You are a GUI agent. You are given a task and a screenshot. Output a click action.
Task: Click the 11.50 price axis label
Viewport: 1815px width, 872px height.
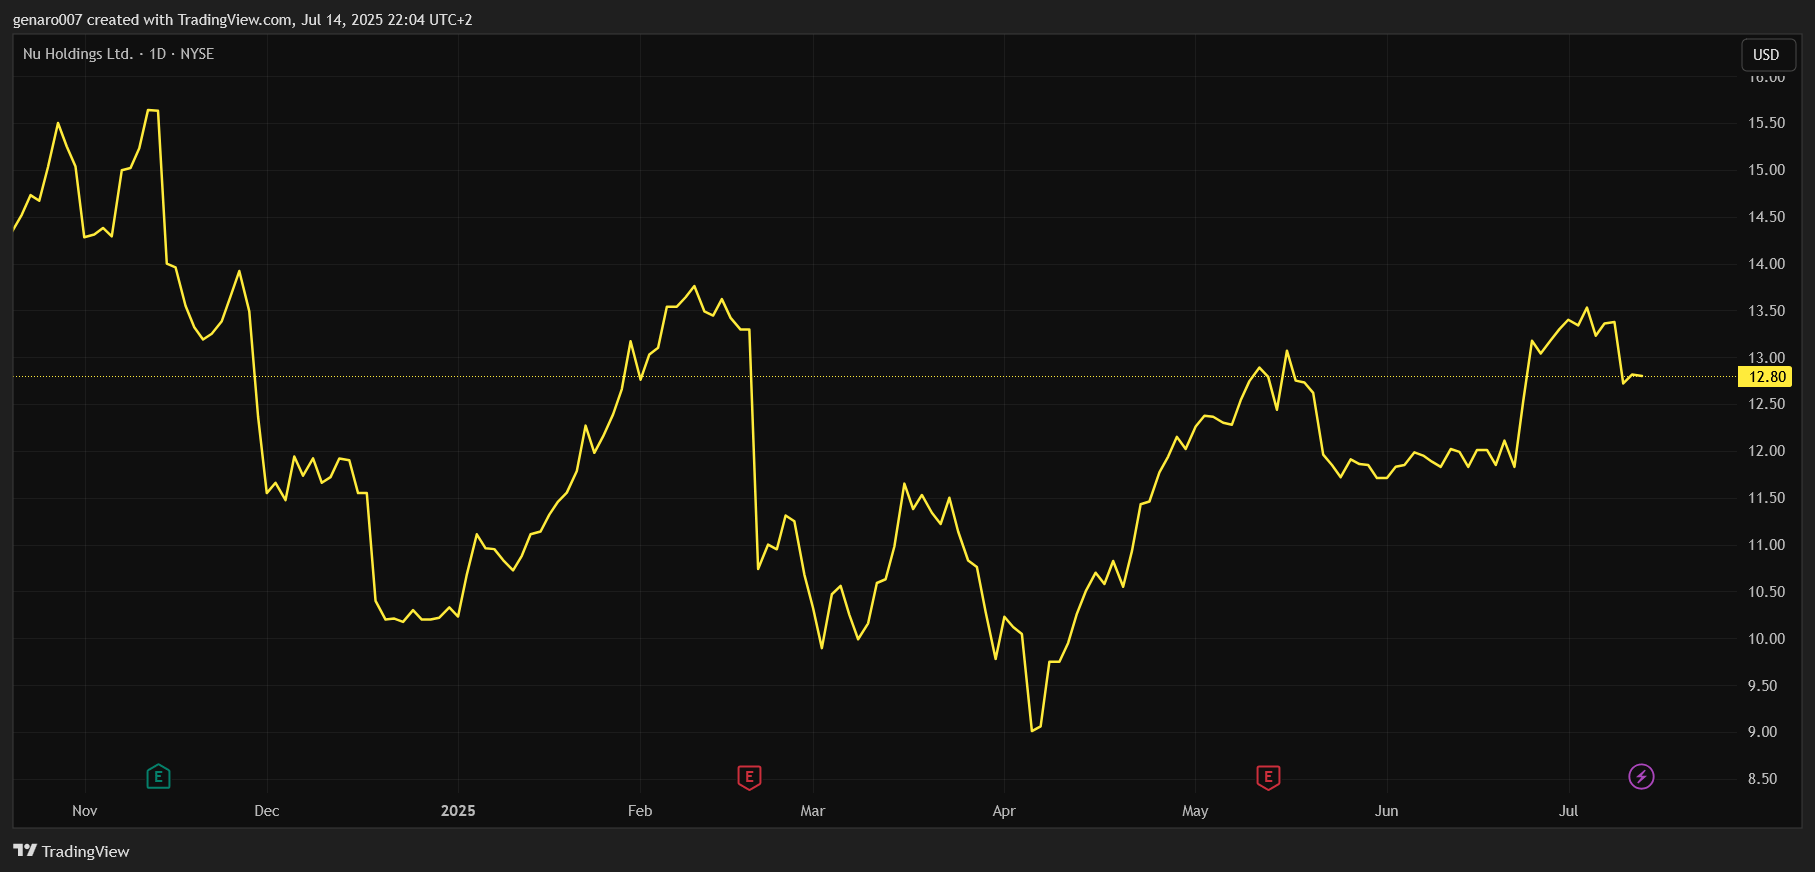pos(1766,498)
